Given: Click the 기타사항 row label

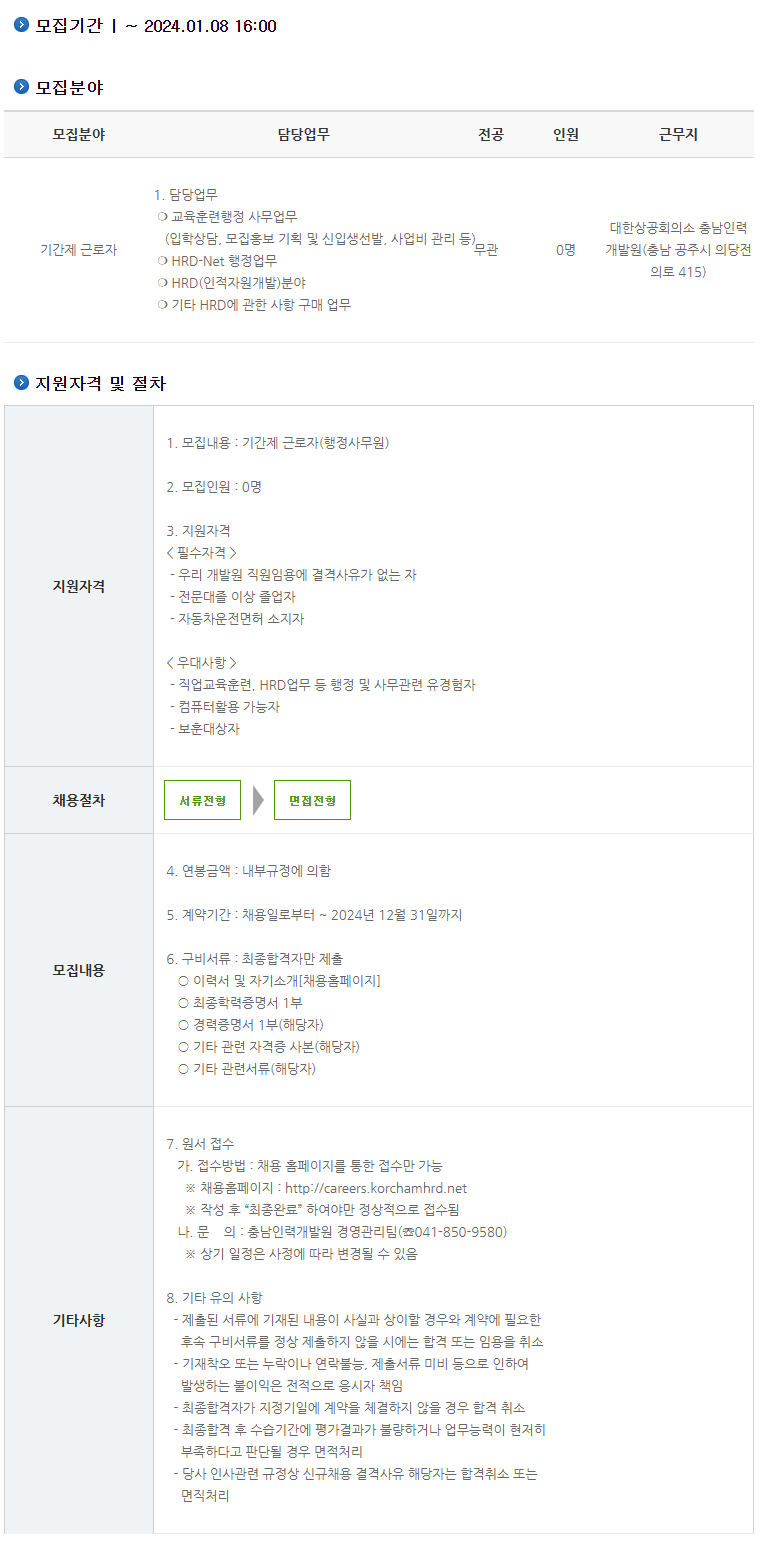Looking at the screenshot, I should [x=79, y=1320].
